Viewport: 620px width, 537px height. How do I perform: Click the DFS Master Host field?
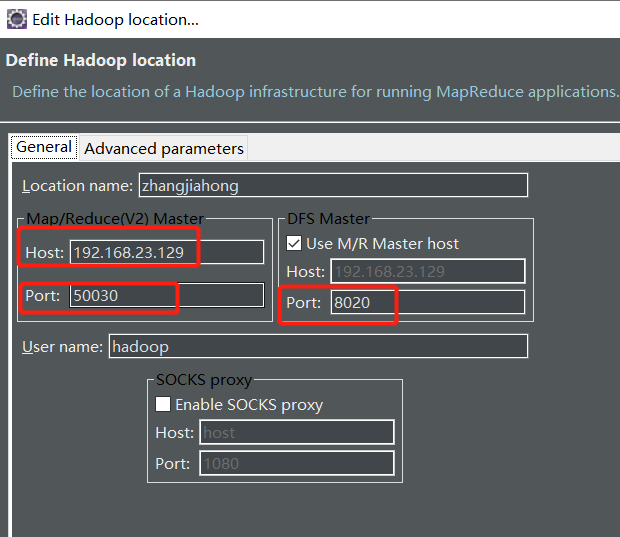pyautogui.click(x=428, y=271)
